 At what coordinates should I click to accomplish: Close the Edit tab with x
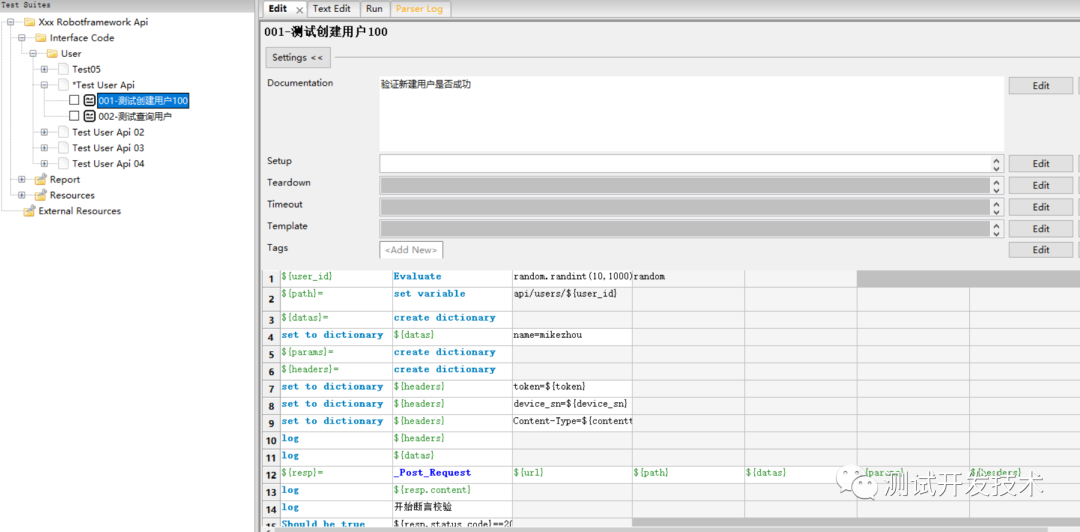pyautogui.click(x=299, y=10)
